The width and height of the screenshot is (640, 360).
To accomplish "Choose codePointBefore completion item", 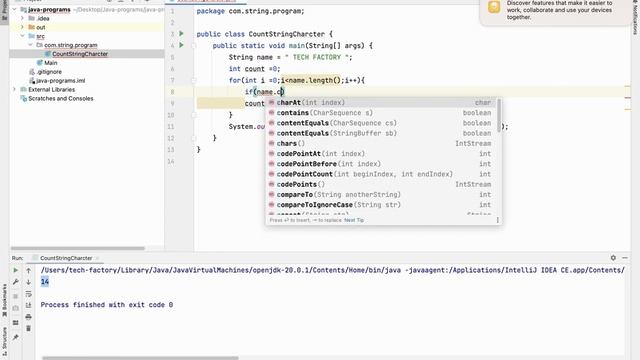I will coord(381,164).
